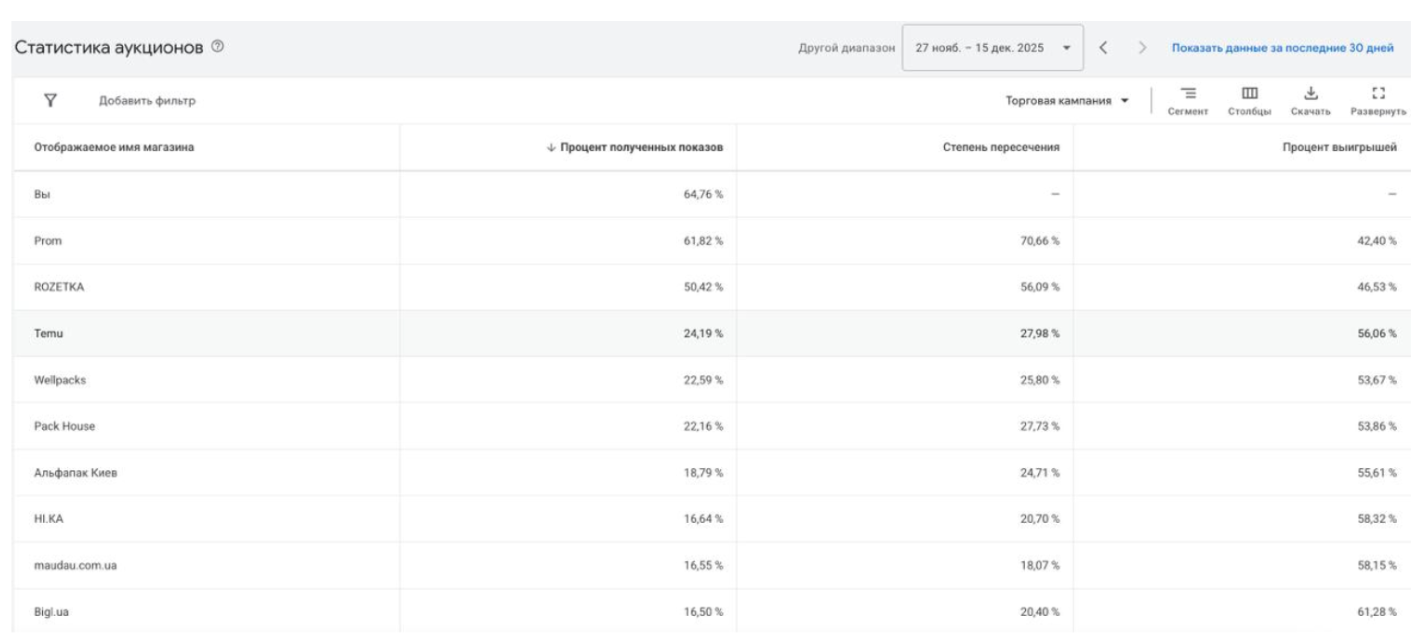Click Добавить фильтр to add a filter
This screenshot has width=1417, height=634.
[x=147, y=101]
